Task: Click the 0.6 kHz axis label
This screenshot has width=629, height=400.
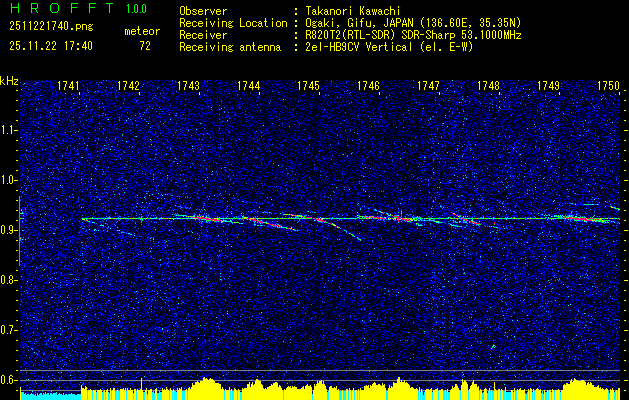Action: (x=9, y=380)
